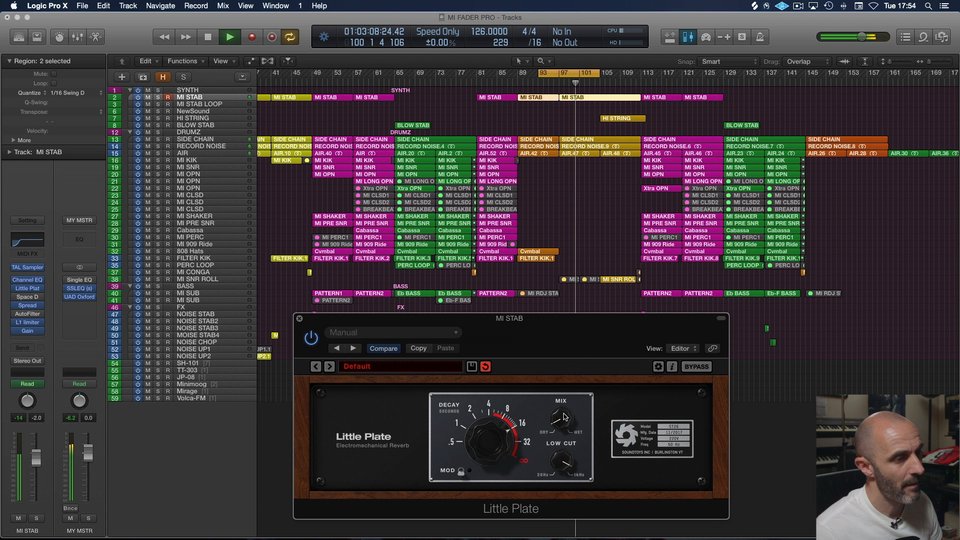Expand the Track MI STAB inspector section

tap(9, 152)
